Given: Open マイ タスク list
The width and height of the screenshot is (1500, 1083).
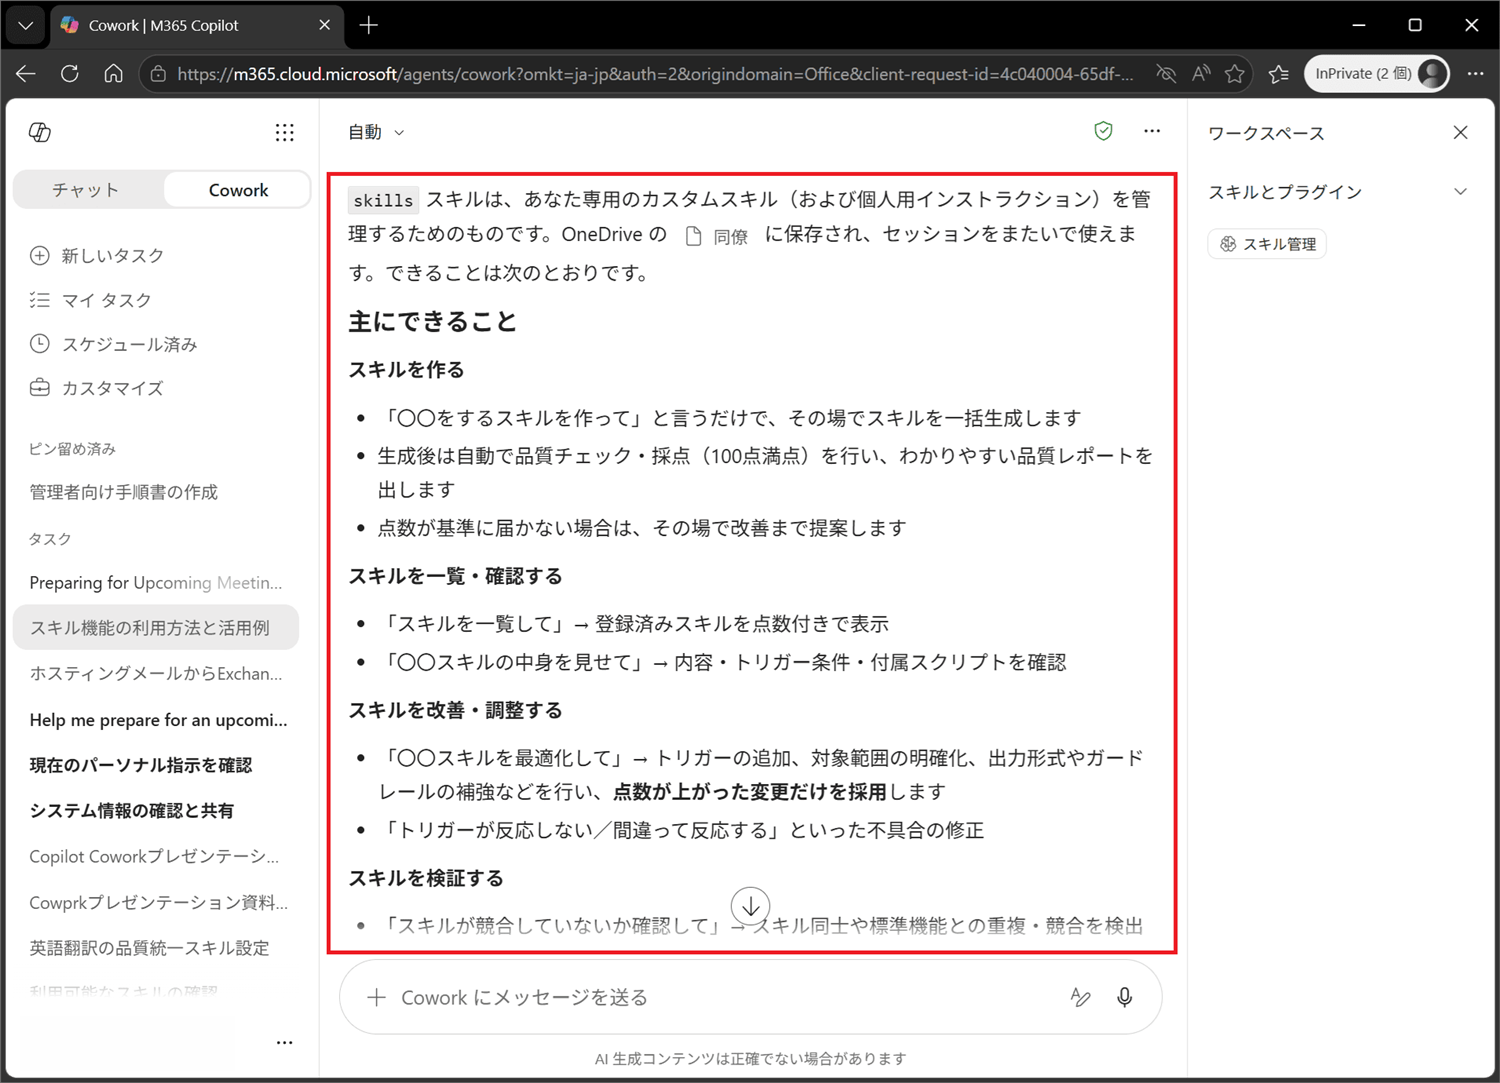Looking at the screenshot, I should 91,300.
